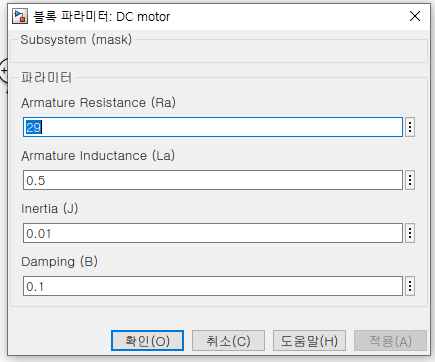Cancel the dialog using 취소(C)
The width and height of the screenshot is (435, 362).
pos(228,341)
